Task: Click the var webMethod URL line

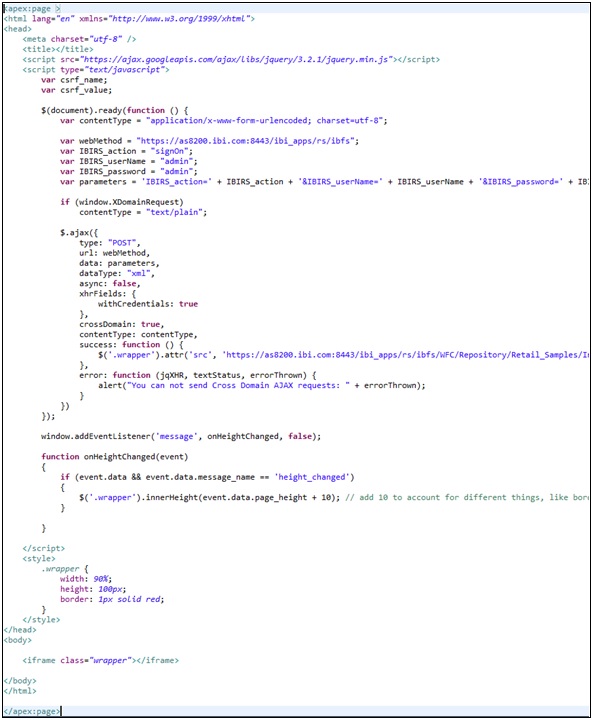Action: click(209, 141)
